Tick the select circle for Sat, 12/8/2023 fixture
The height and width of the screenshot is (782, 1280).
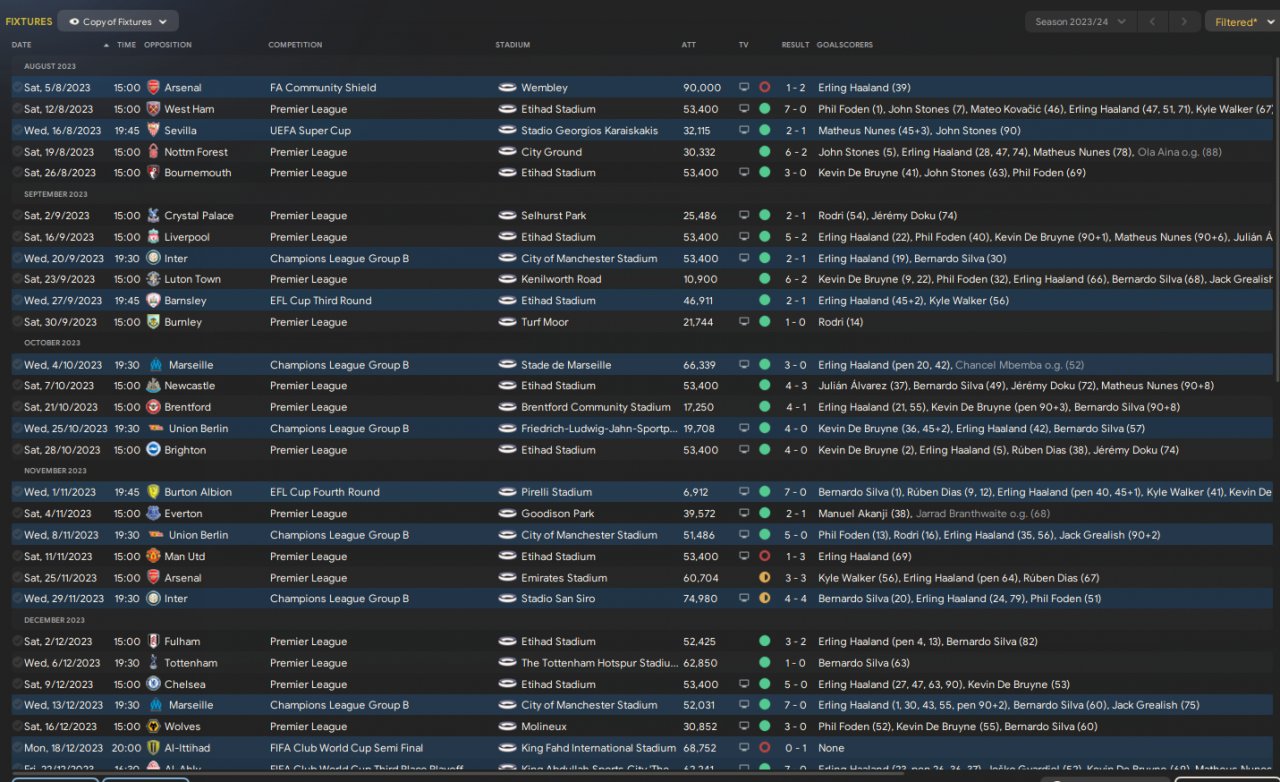click(17, 109)
